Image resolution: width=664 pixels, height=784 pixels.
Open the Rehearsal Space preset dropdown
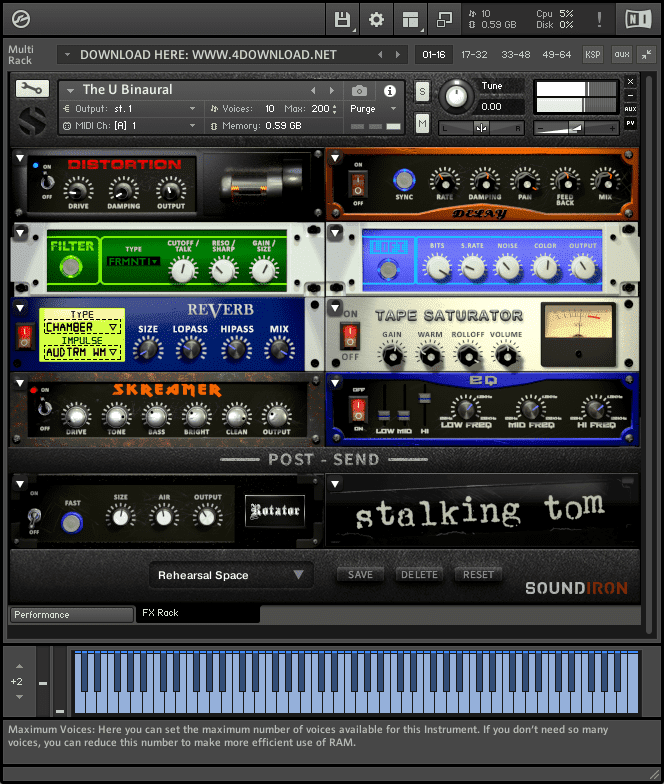pos(232,575)
